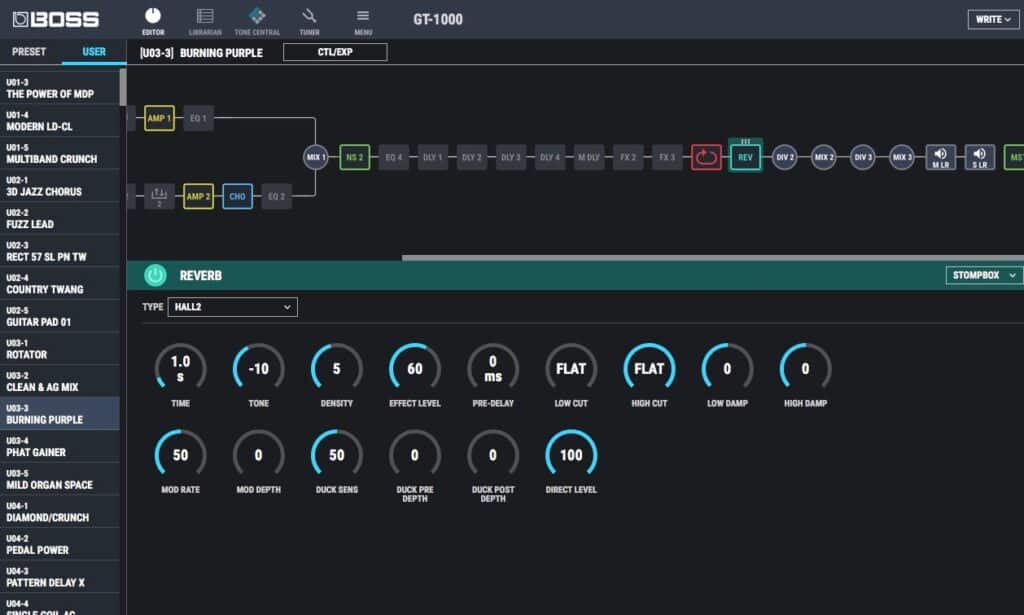Image resolution: width=1024 pixels, height=615 pixels.
Task: Select the FX 3 block
Action: pyautogui.click(x=667, y=157)
